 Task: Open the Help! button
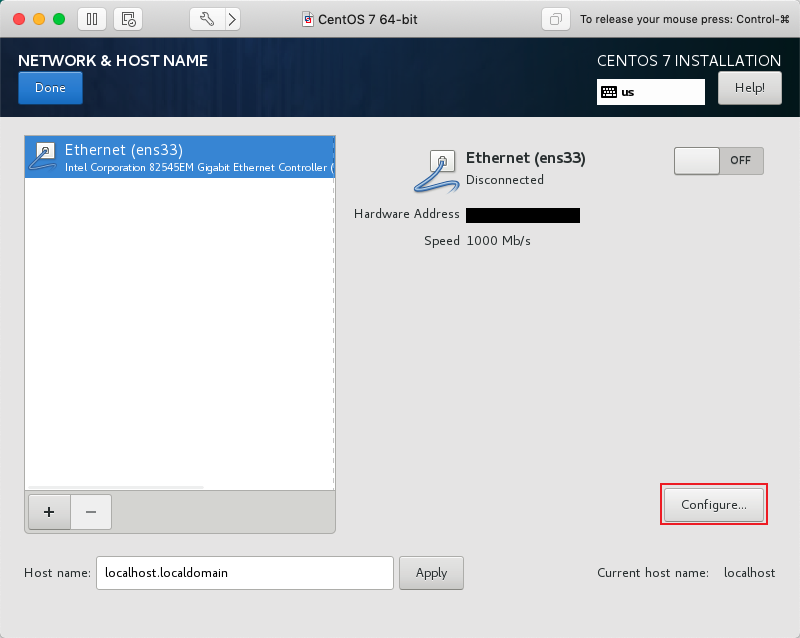pyautogui.click(x=749, y=88)
